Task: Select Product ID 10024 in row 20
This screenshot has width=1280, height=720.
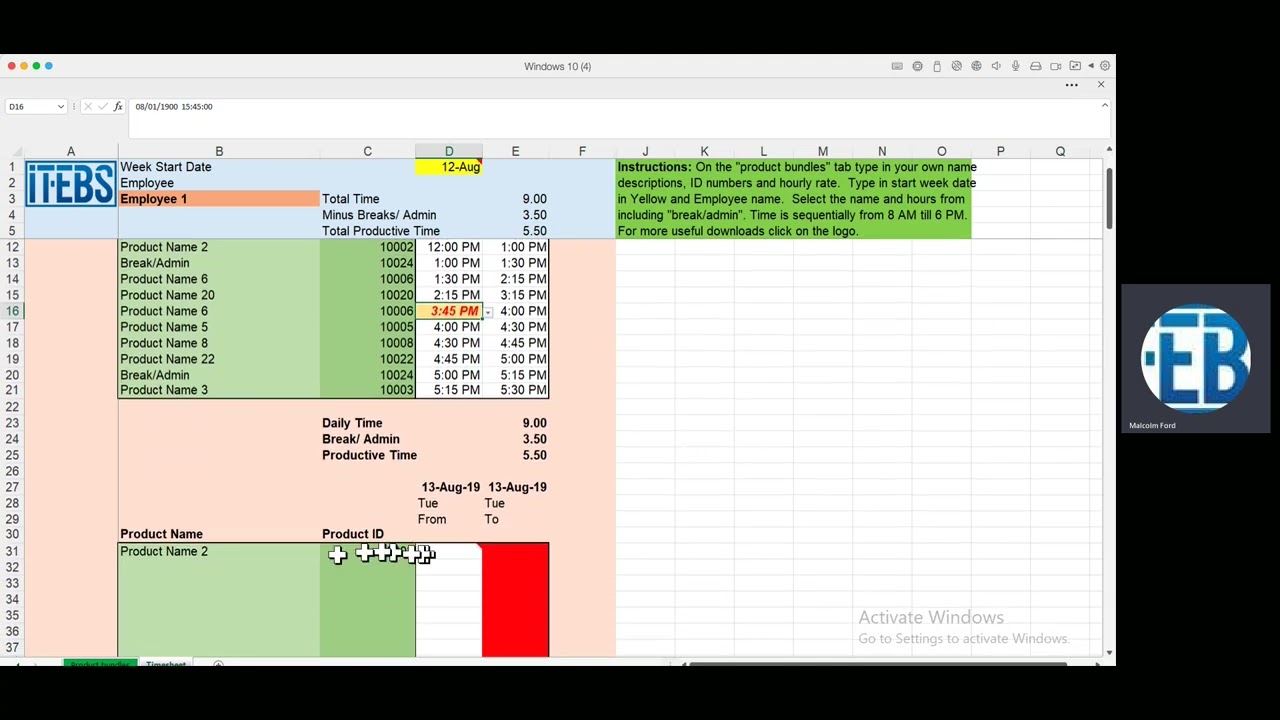Action: point(367,375)
